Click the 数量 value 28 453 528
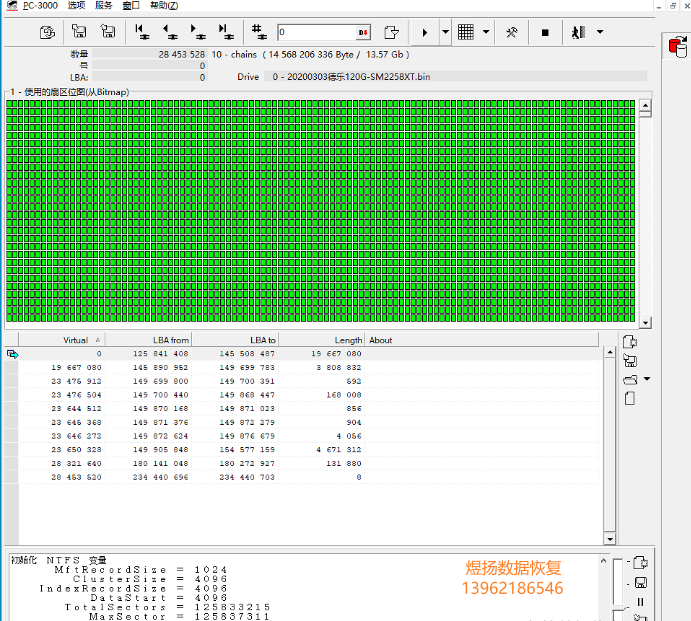The image size is (691, 621). coord(149,54)
